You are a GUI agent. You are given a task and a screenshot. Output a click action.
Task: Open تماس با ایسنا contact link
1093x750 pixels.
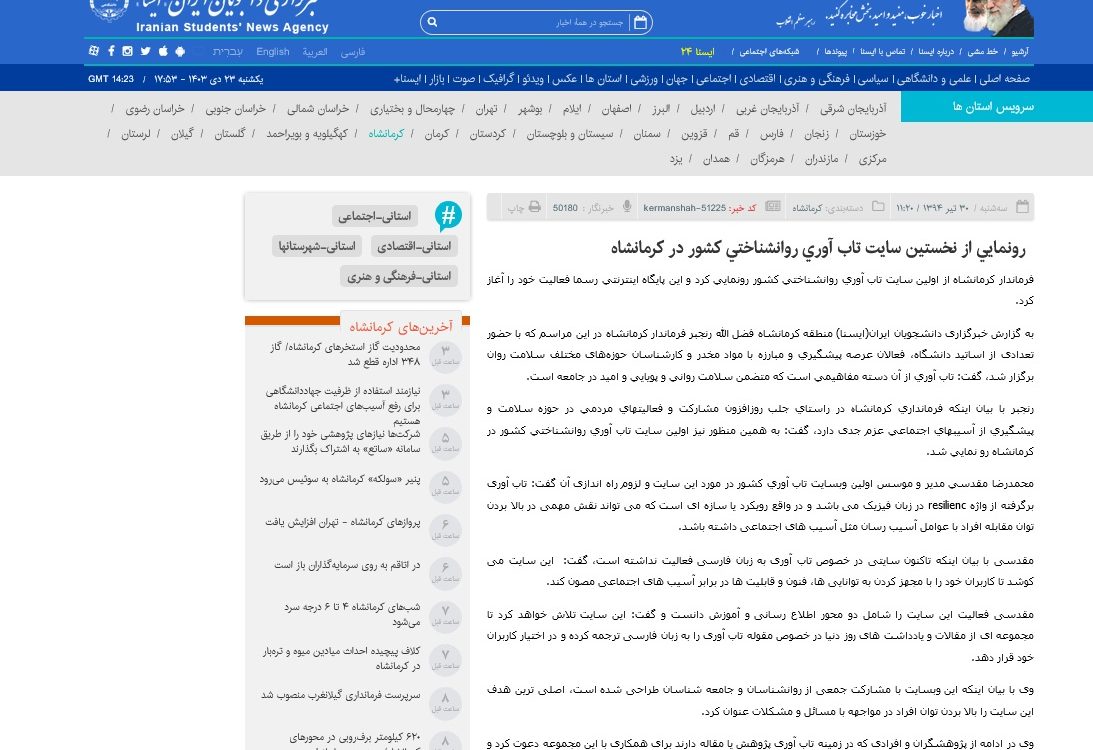[x=882, y=52]
